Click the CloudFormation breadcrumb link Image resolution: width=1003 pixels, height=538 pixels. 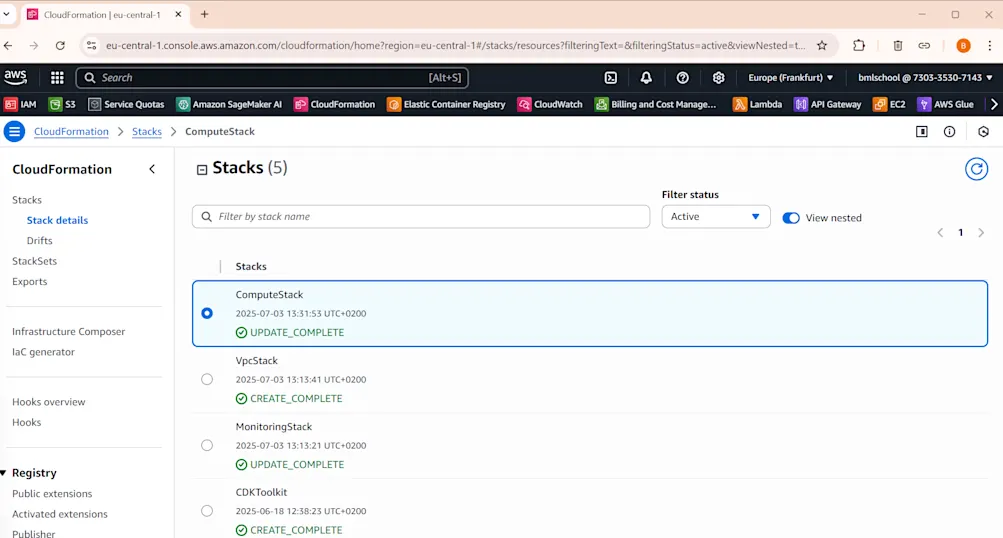[x=71, y=131]
